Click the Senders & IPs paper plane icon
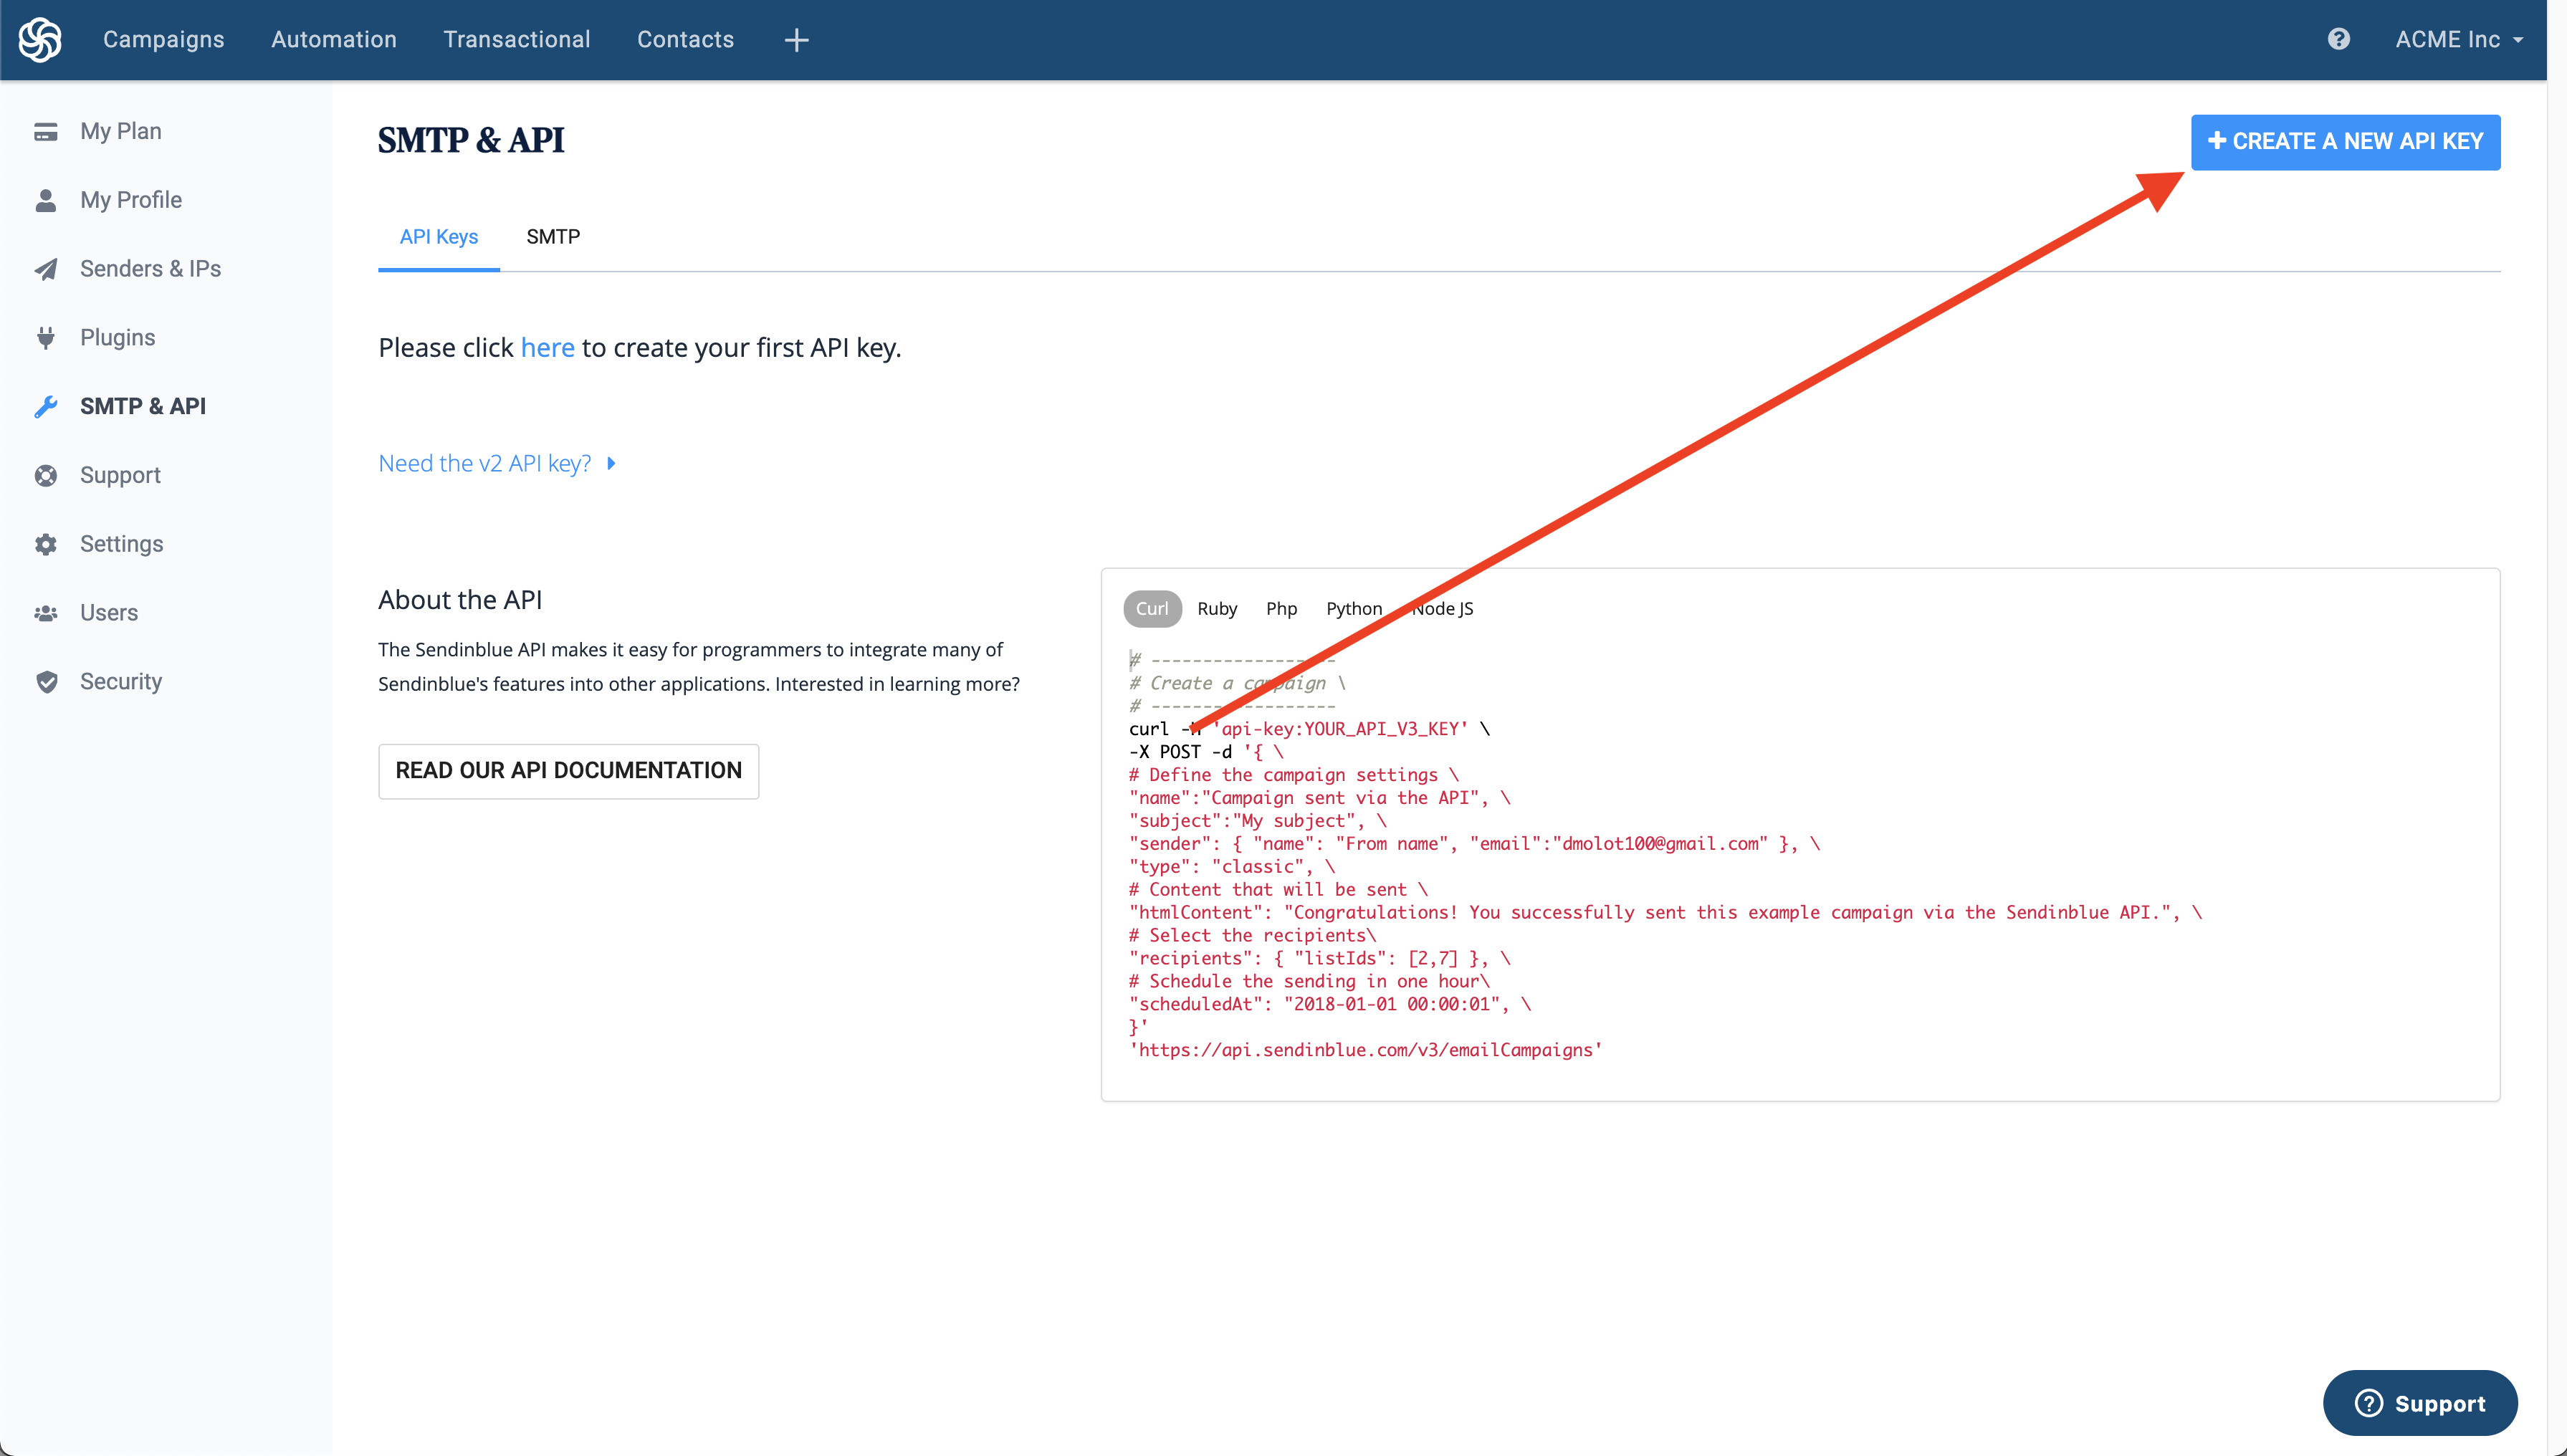 45,269
